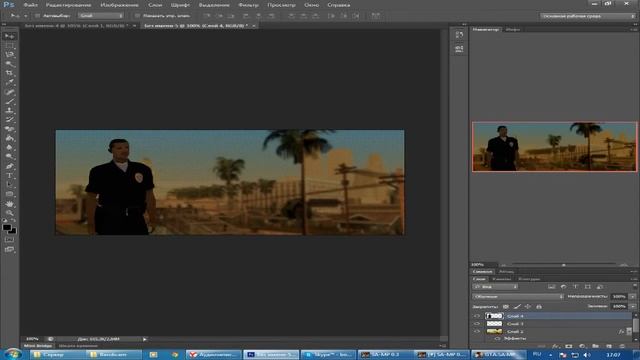Open the Файл menu
Image resolution: width=640 pixels, height=360 pixels.
coord(31,5)
